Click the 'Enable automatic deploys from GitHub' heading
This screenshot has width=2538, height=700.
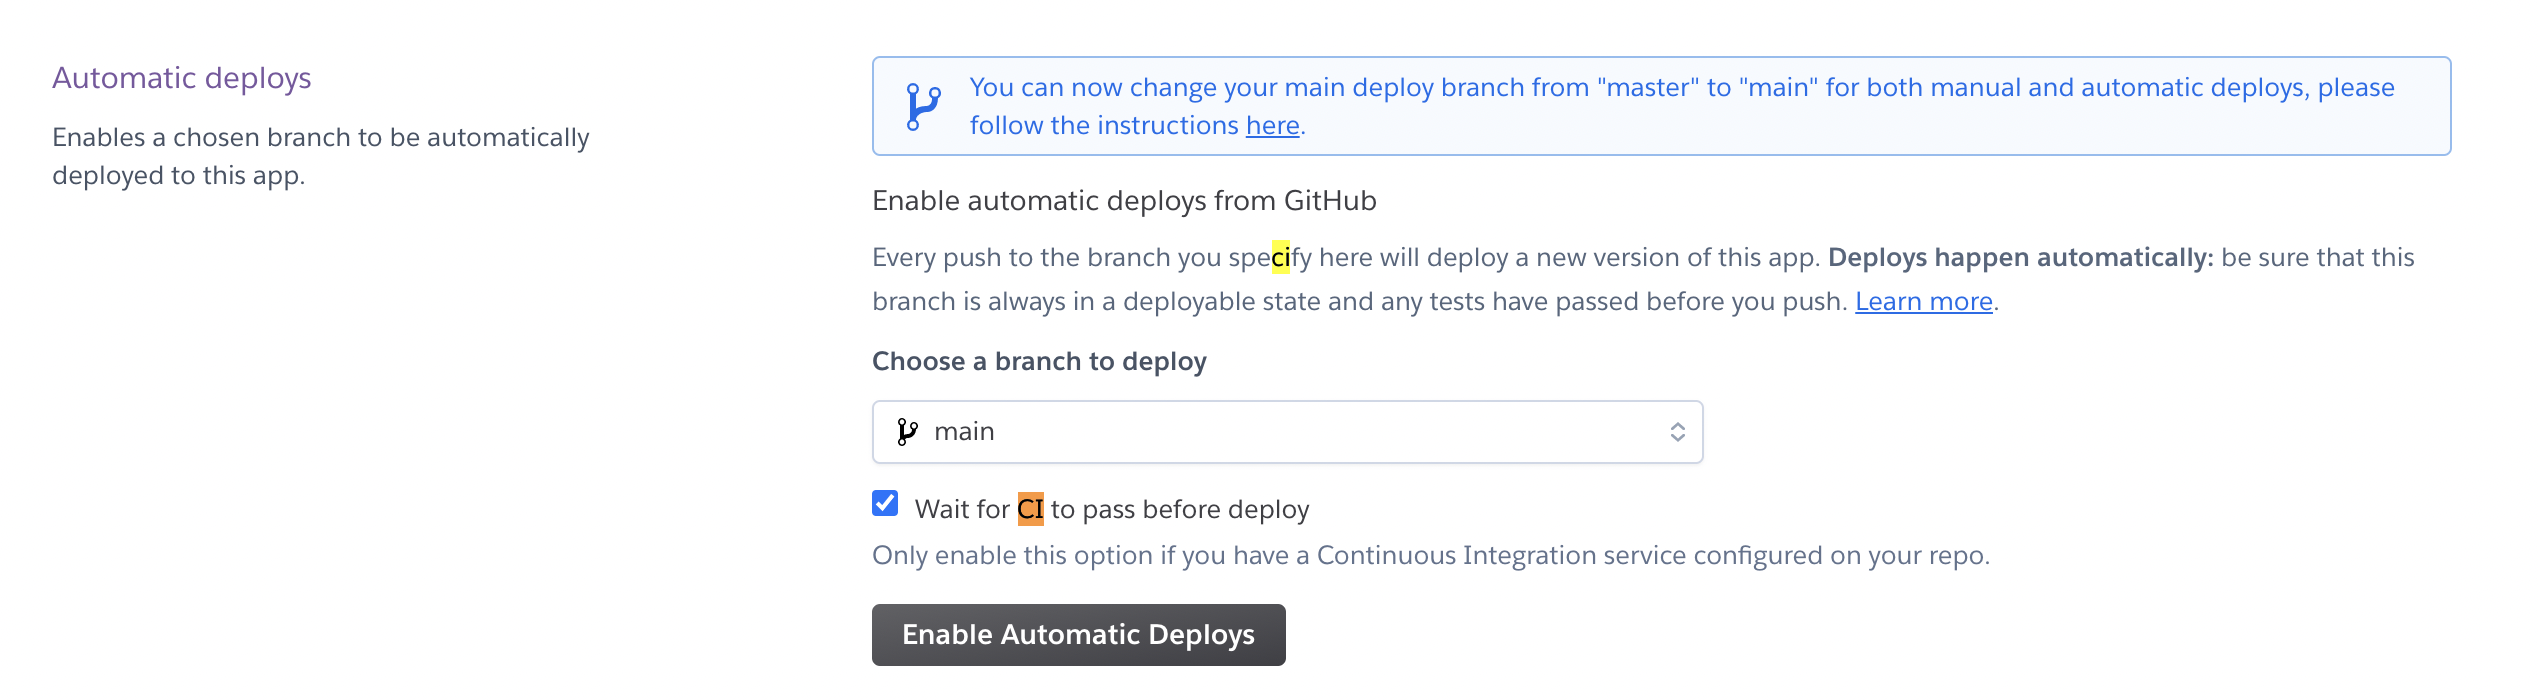pos(1124,201)
